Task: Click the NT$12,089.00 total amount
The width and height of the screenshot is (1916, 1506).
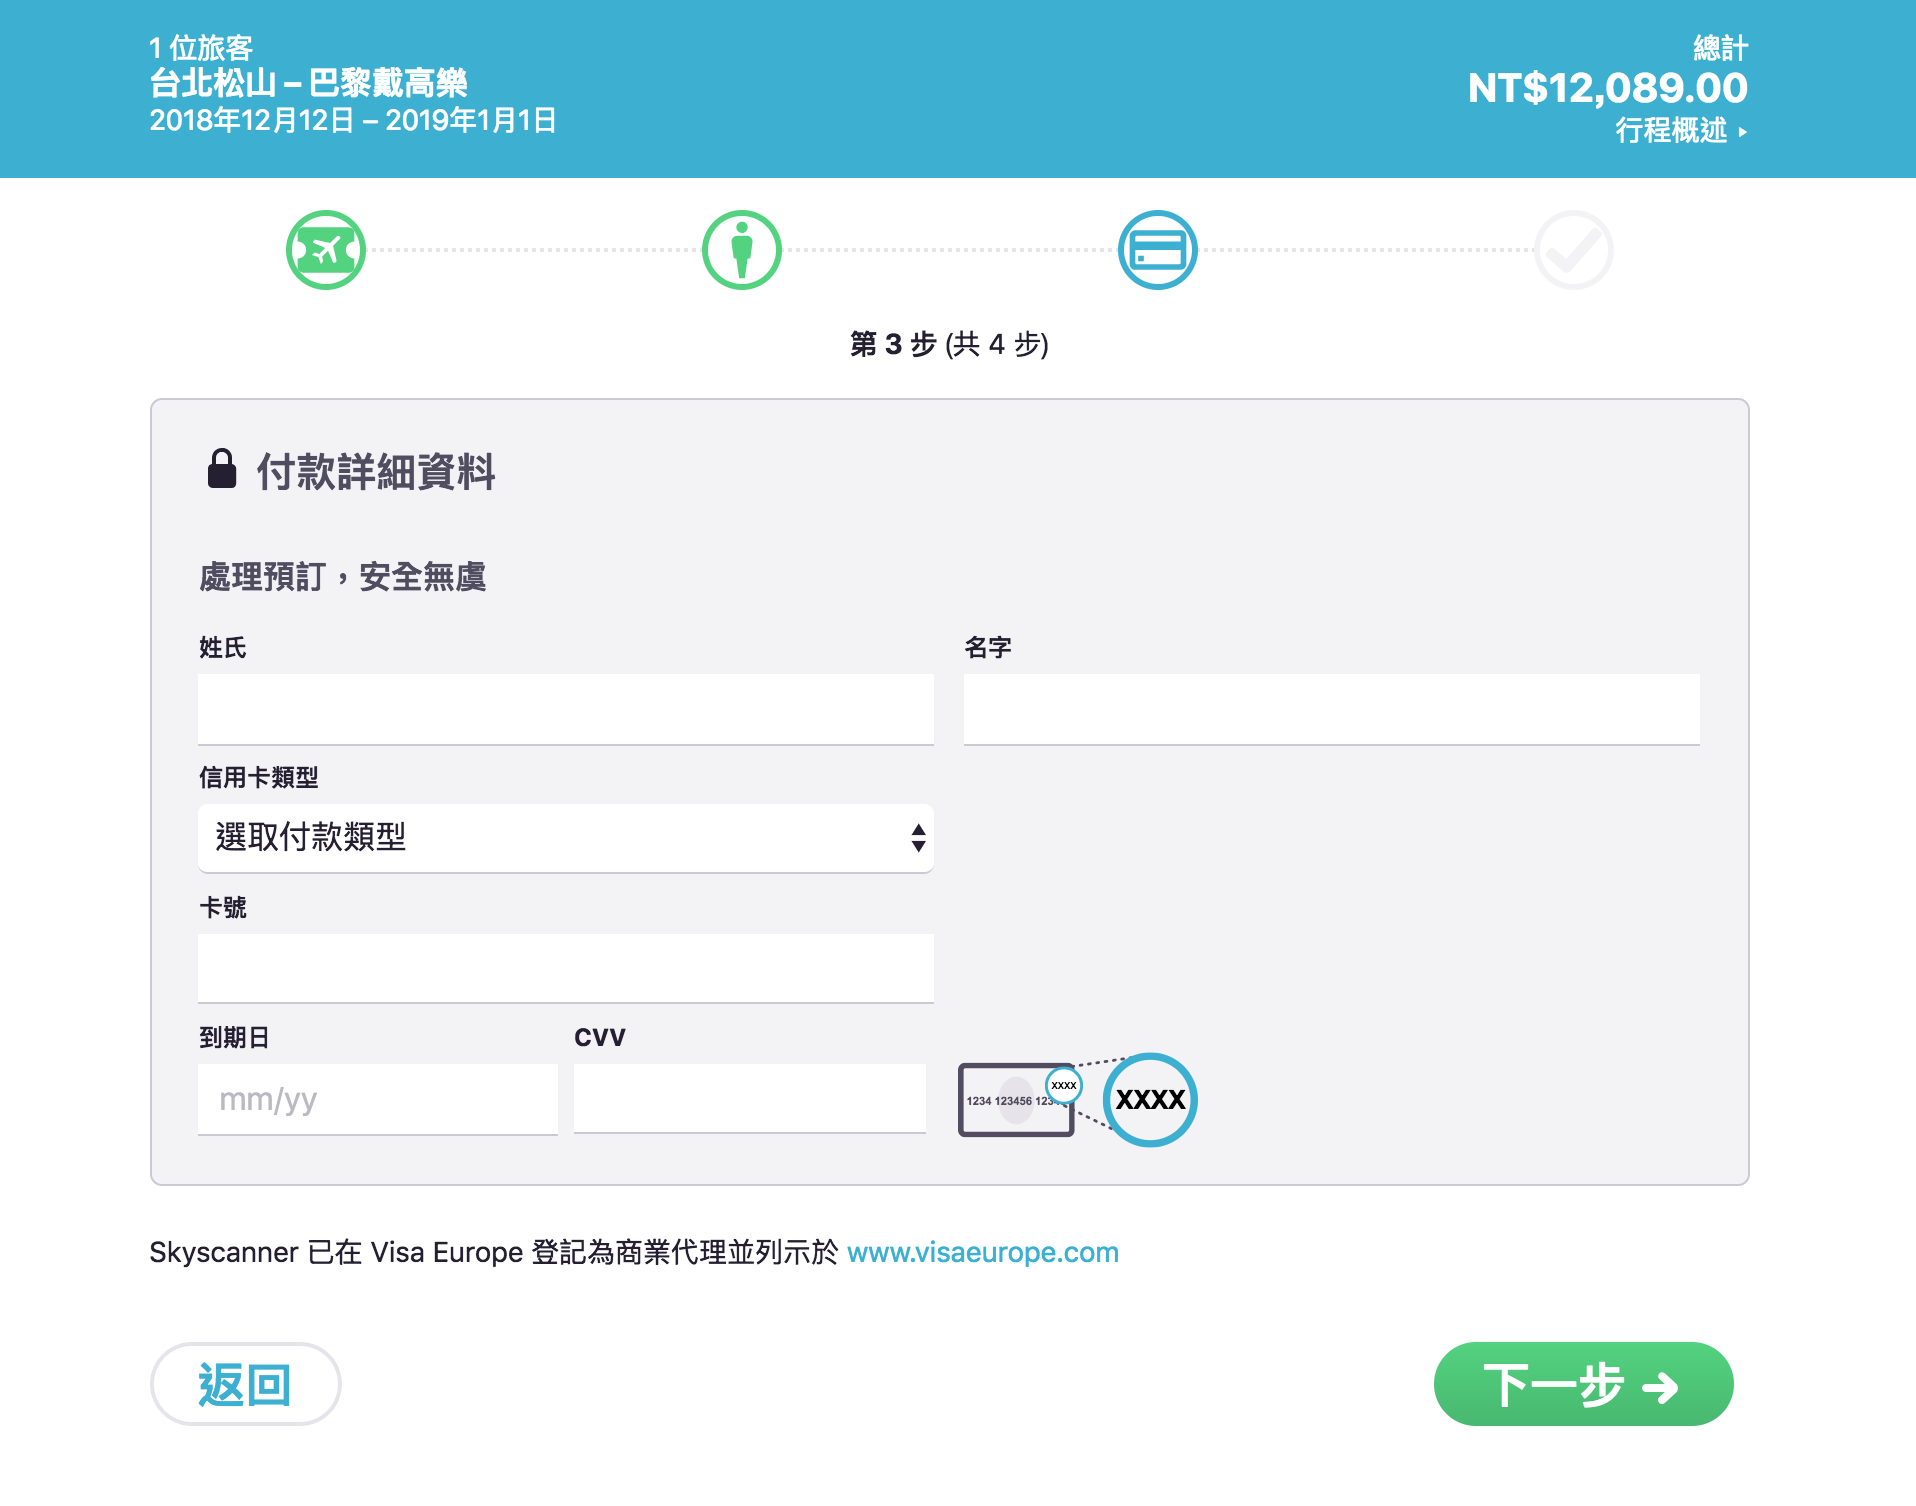Action: (1608, 88)
